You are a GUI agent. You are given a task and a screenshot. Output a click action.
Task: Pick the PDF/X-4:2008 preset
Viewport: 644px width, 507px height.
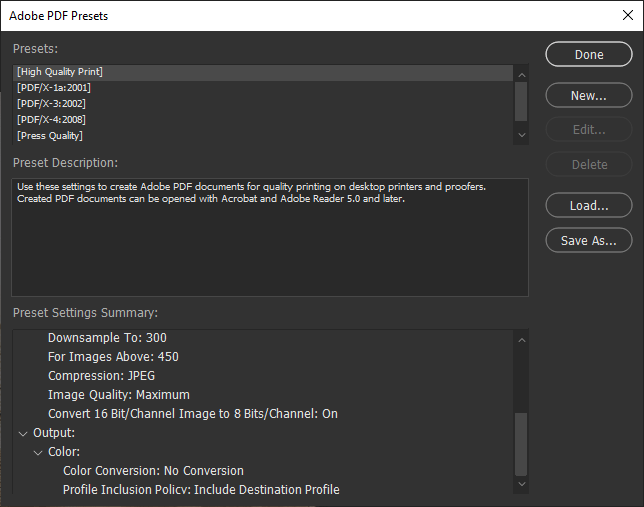pyautogui.click(x=54, y=120)
